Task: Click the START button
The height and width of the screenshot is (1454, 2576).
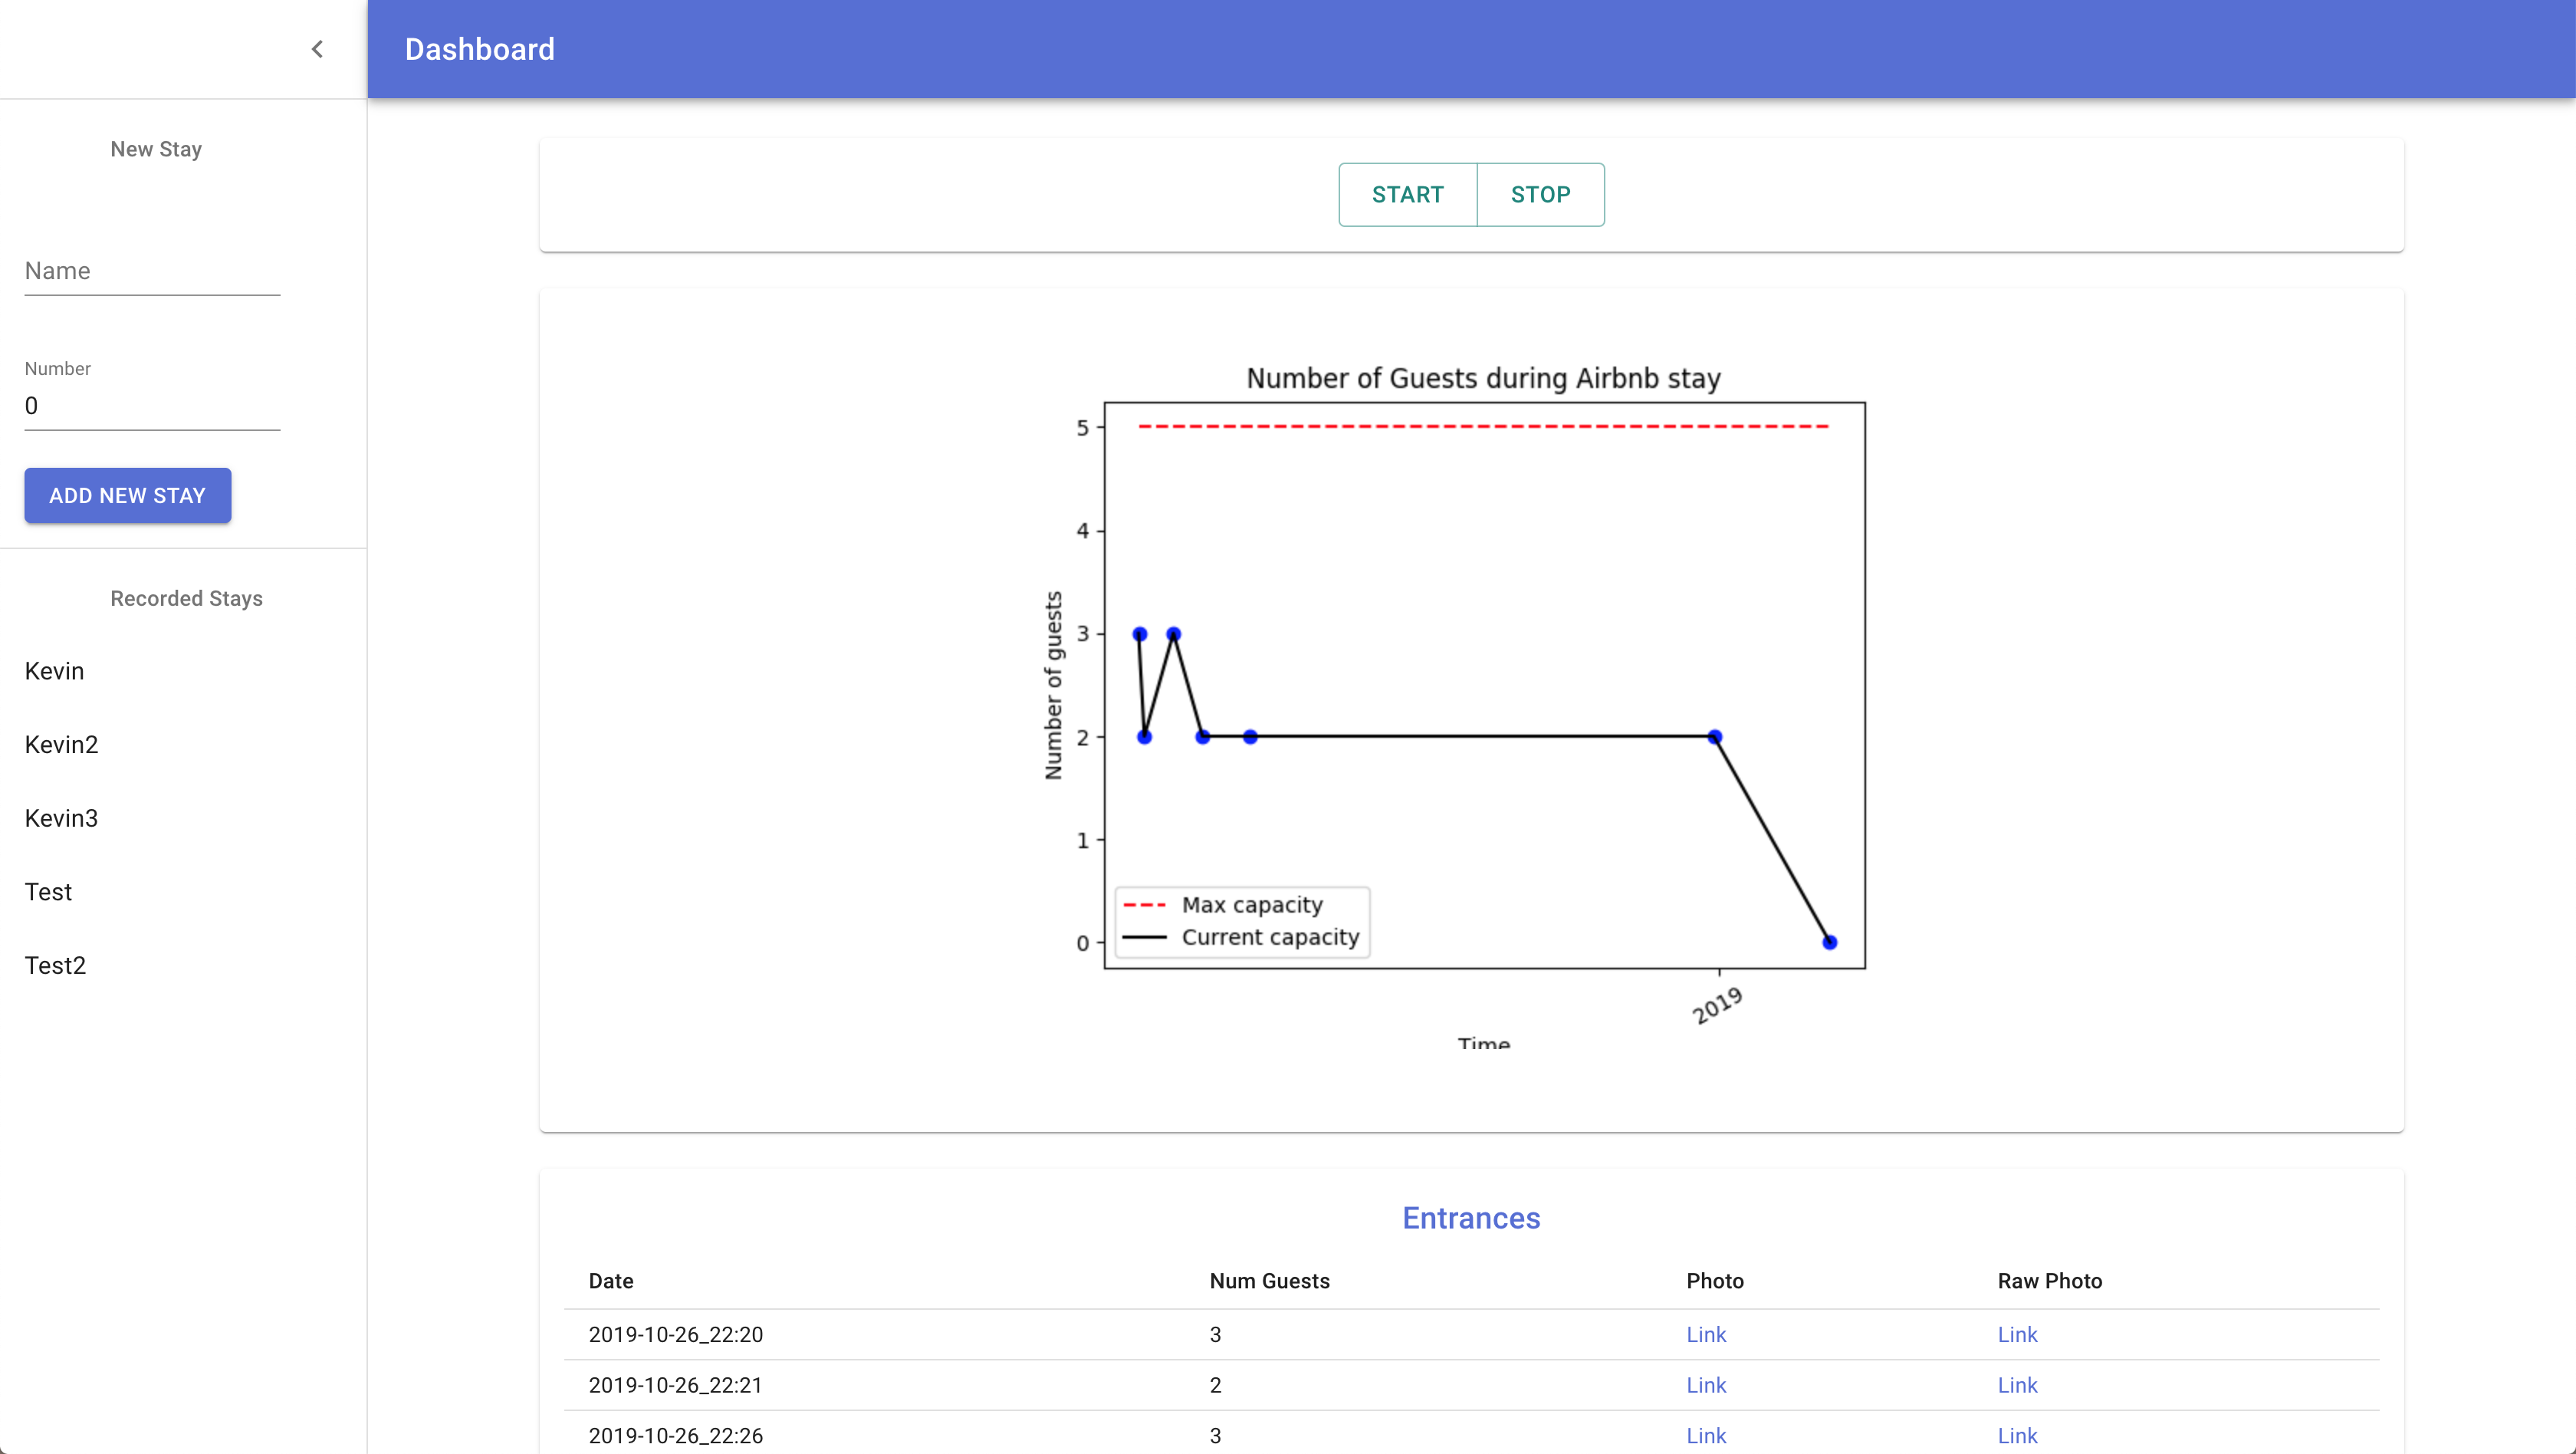Action: [1407, 194]
